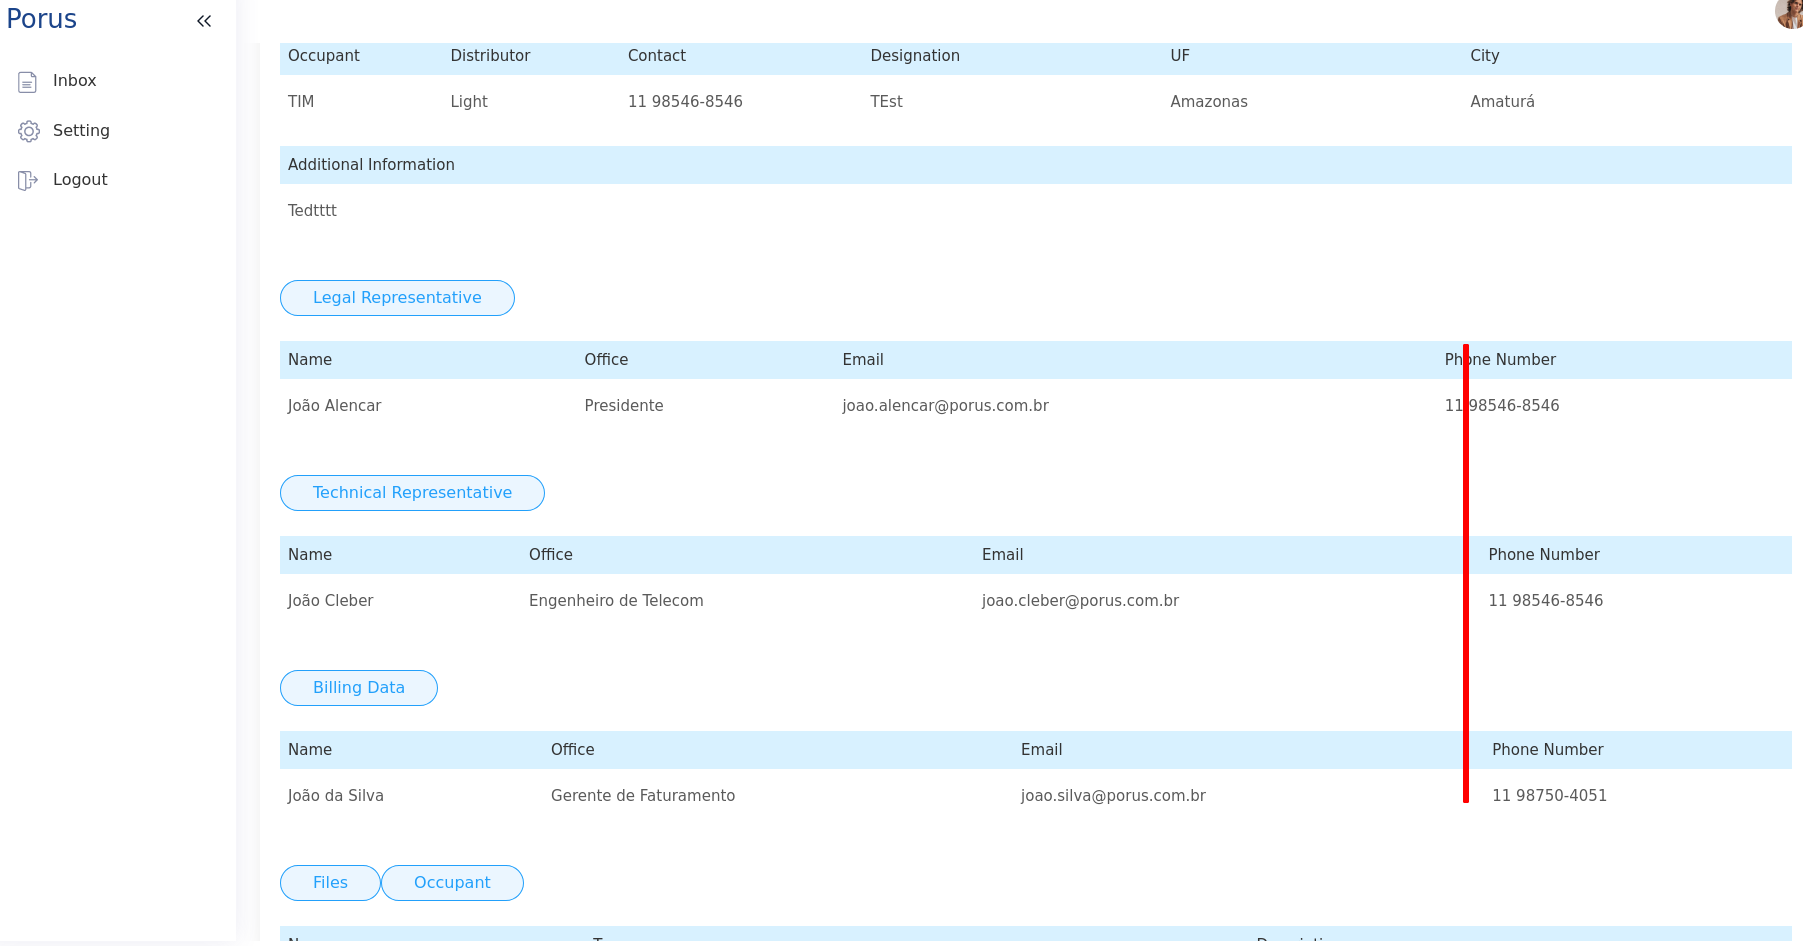Select the name João Cleber
The width and height of the screenshot is (1803, 946).
tap(330, 601)
